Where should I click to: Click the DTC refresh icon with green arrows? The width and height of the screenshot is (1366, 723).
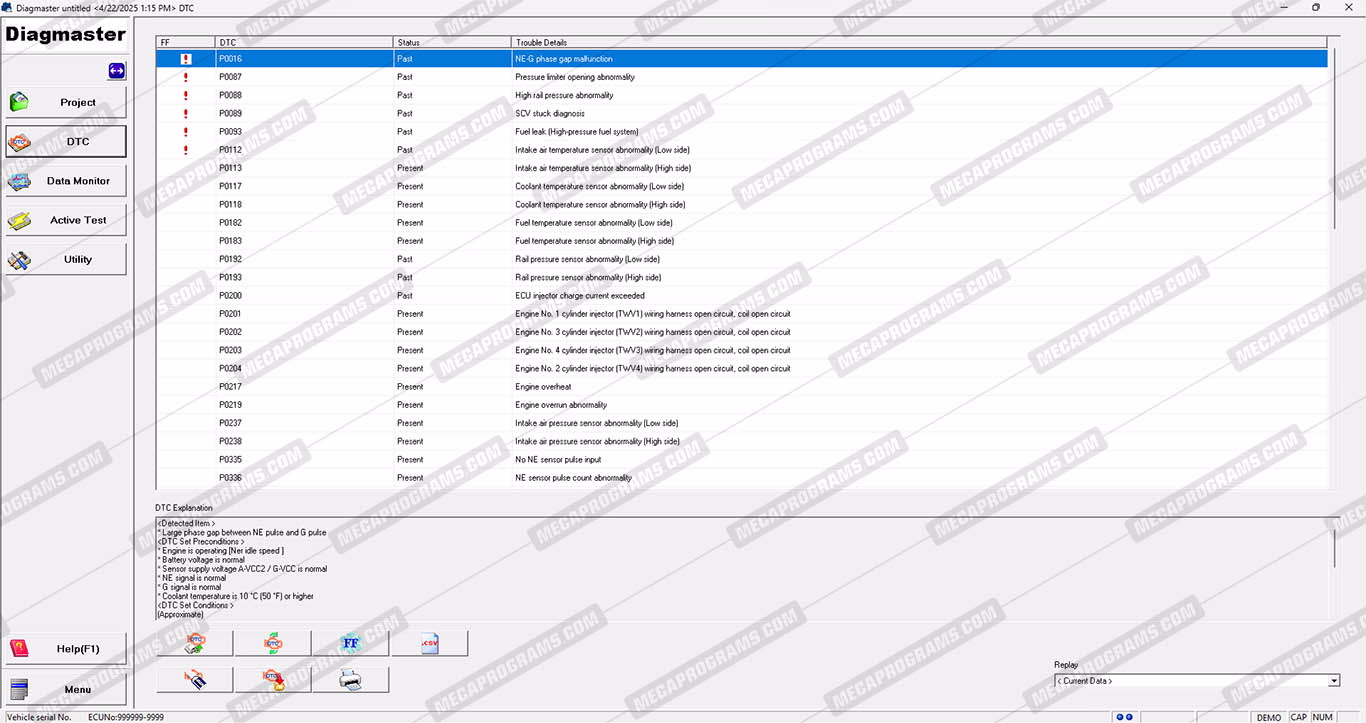[x=272, y=644]
